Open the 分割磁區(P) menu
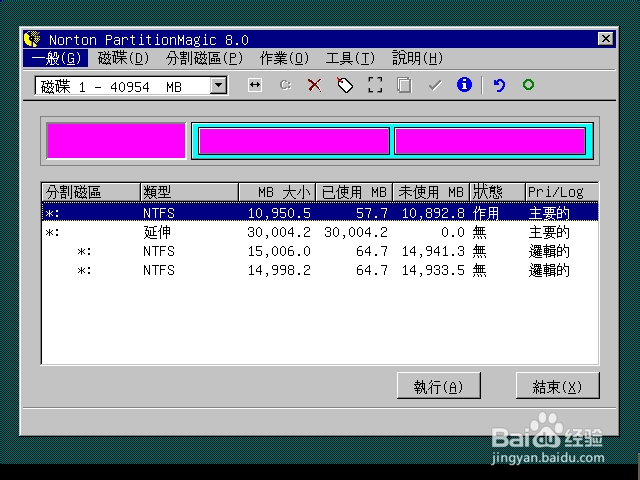The width and height of the screenshot is (640, 480). pyautogui.click(x=204, y=58)
